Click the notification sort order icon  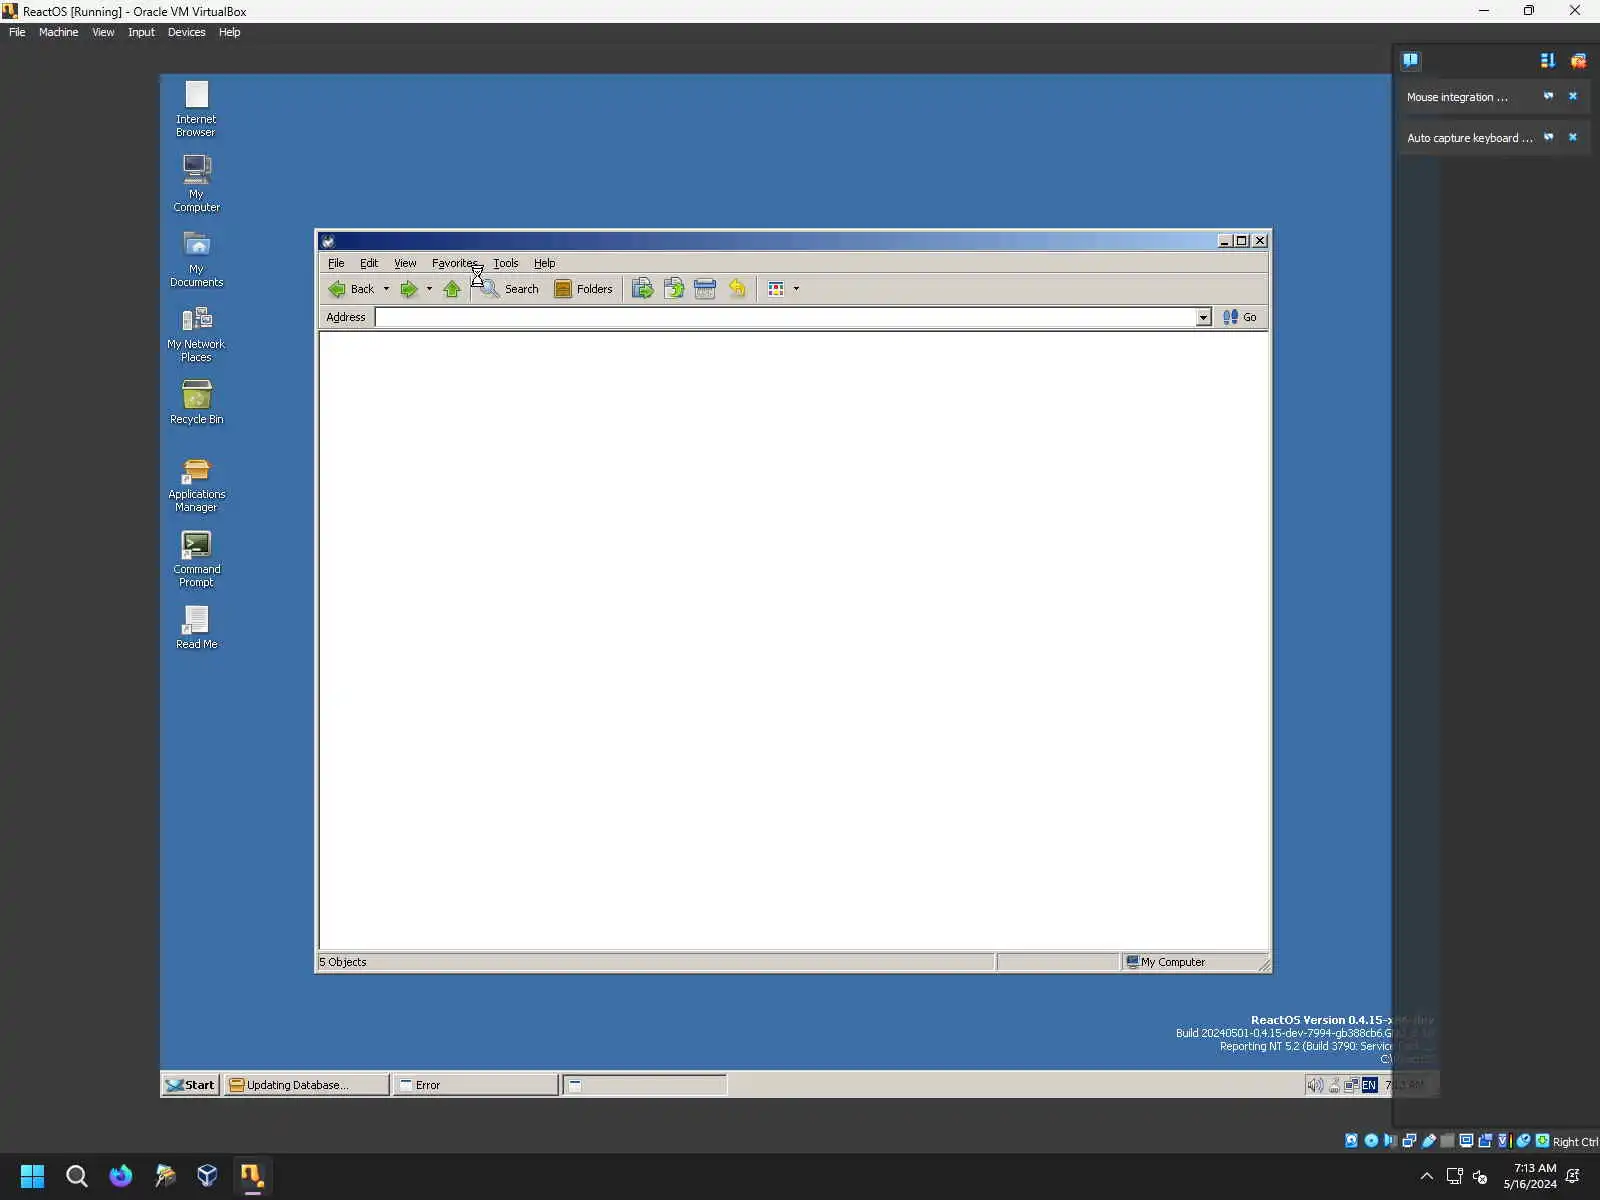click(x=1548, y=60)
